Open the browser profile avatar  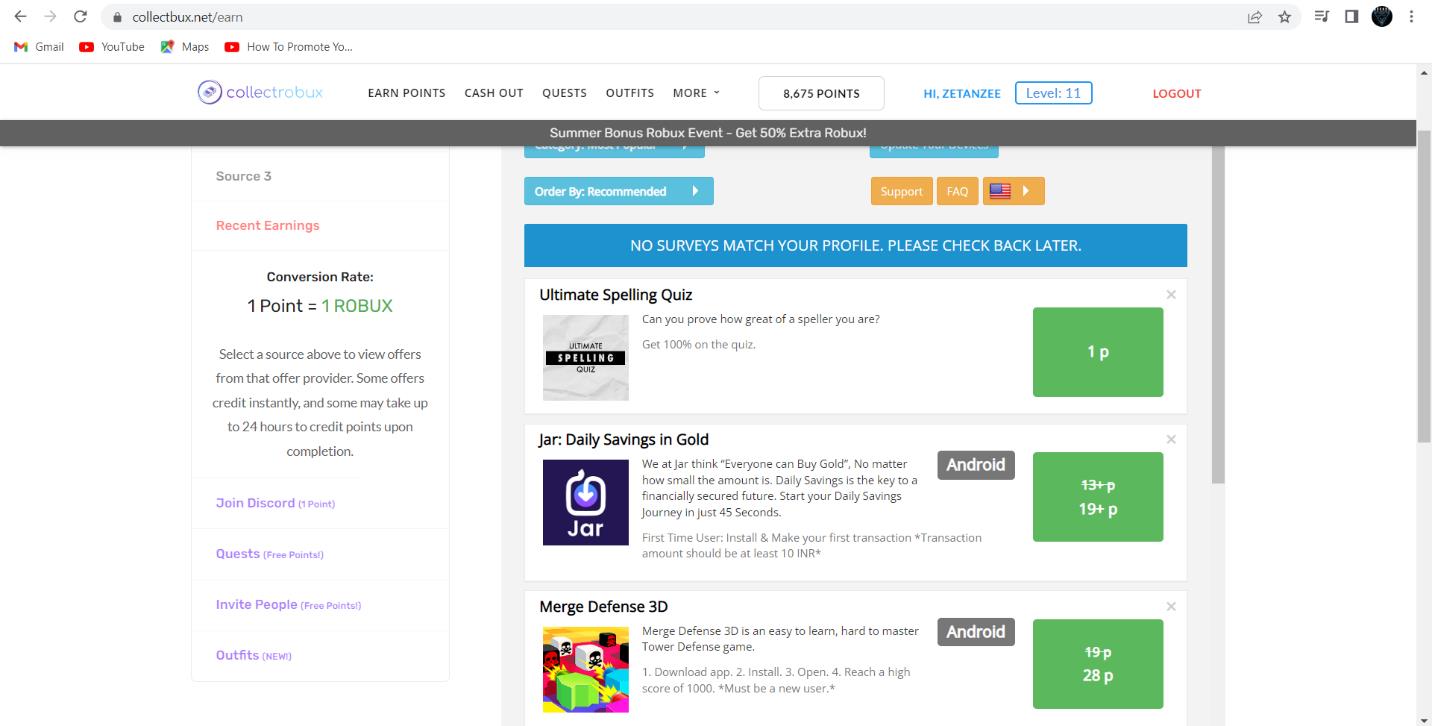point(1381,17)
